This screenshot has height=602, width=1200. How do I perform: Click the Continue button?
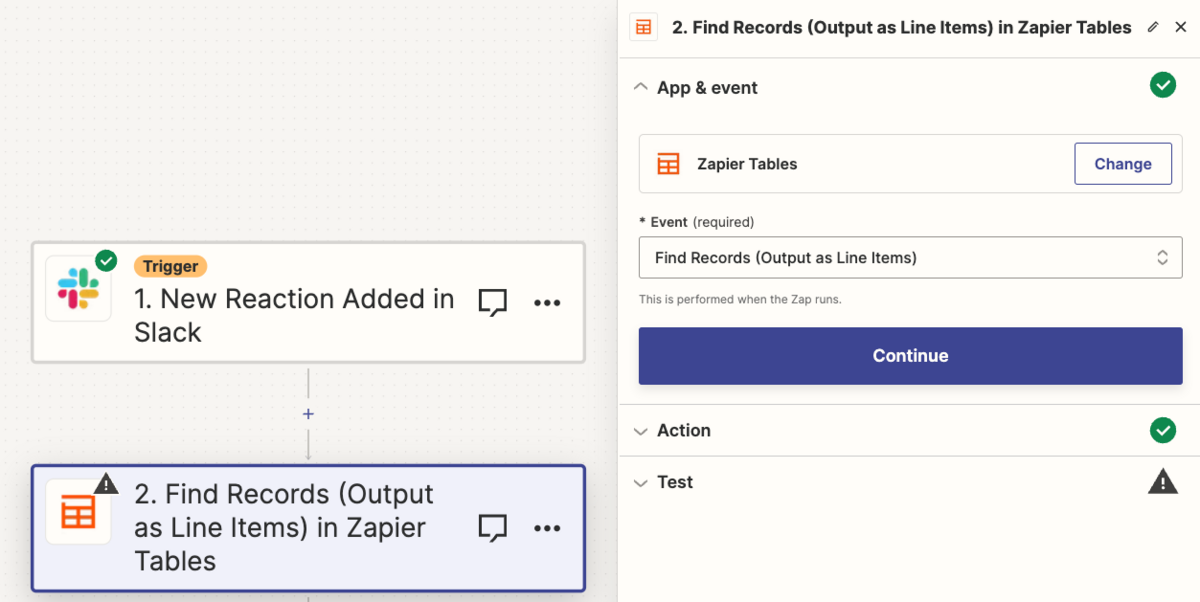click(x=911, y=356)
